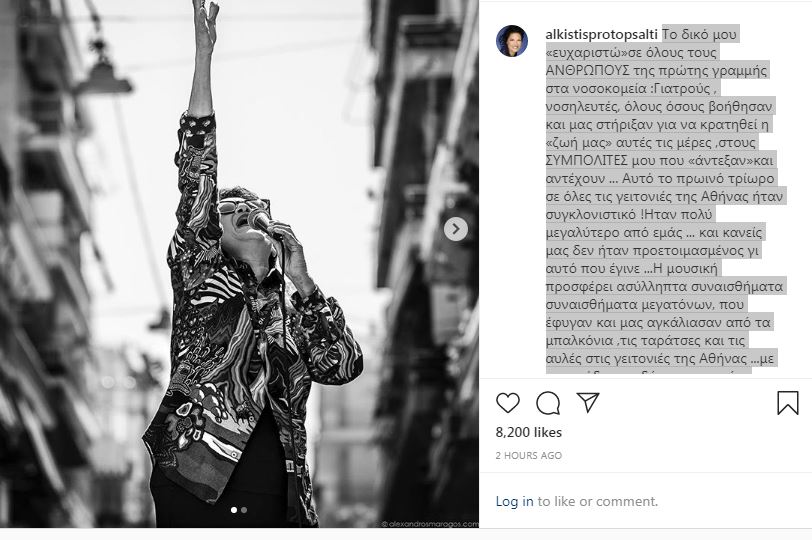Click the alexandrosmaragos.com photo watermark
812x540 pixels.
click(x=430, y=524)
